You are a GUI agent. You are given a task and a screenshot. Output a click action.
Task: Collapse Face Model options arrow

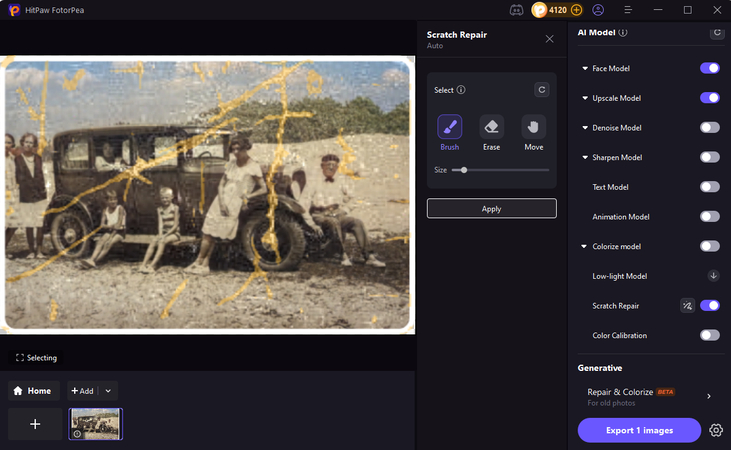click(585, 69)
